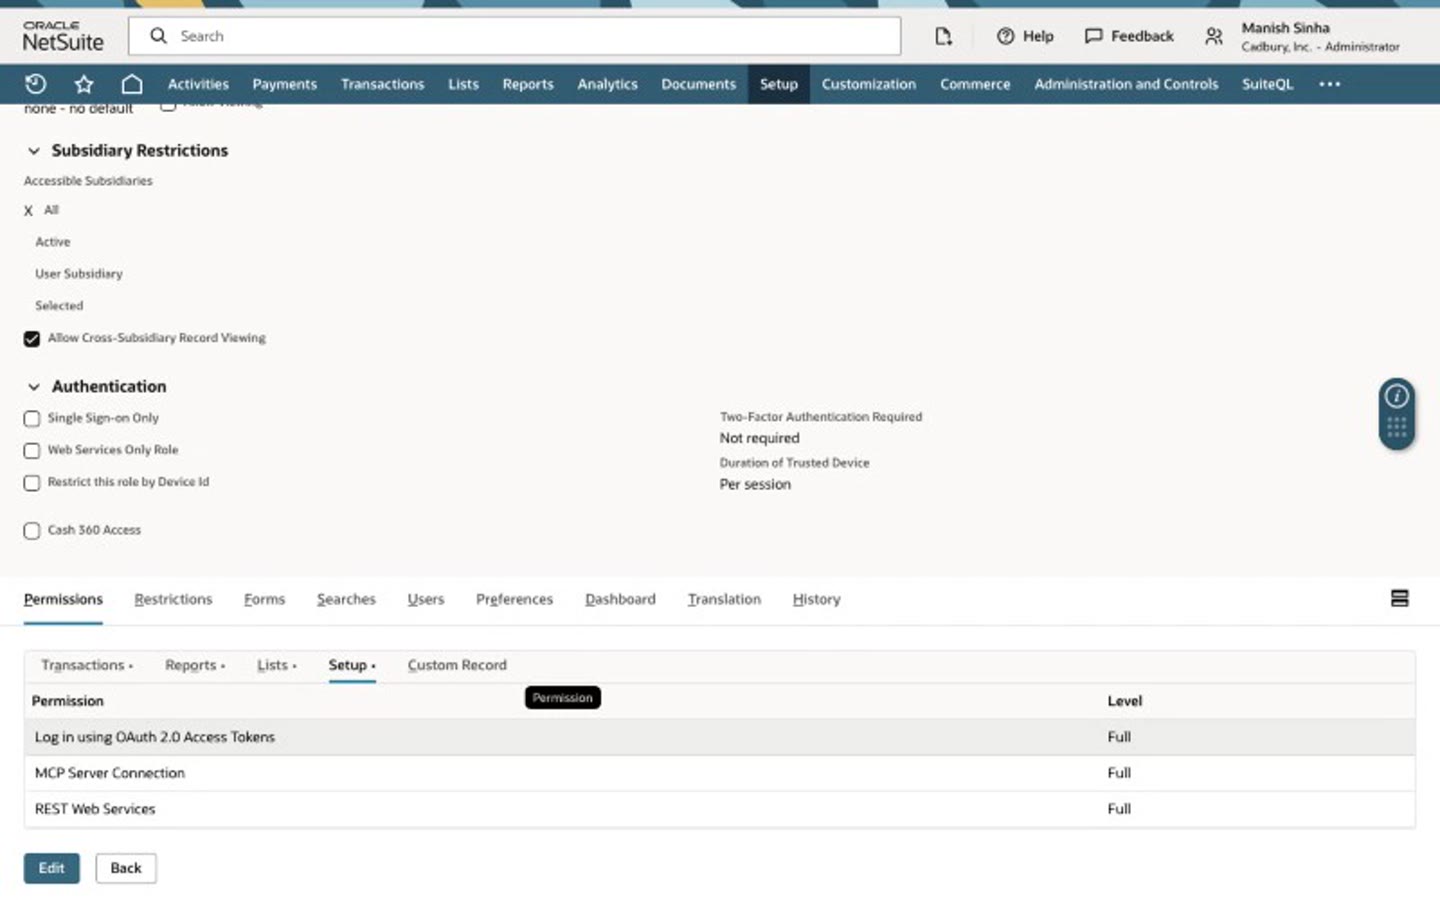
Task: Click the Help link
Action: click(x=1038, y=36)
